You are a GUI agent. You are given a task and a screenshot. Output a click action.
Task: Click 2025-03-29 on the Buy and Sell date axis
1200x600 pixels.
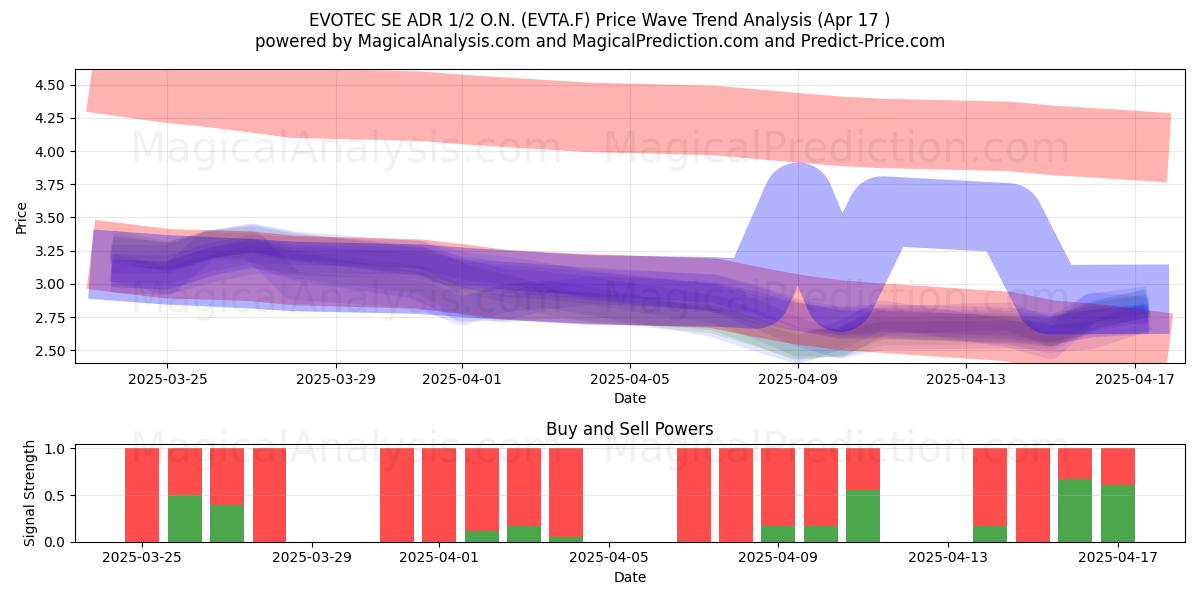click(x=312, y=558)
